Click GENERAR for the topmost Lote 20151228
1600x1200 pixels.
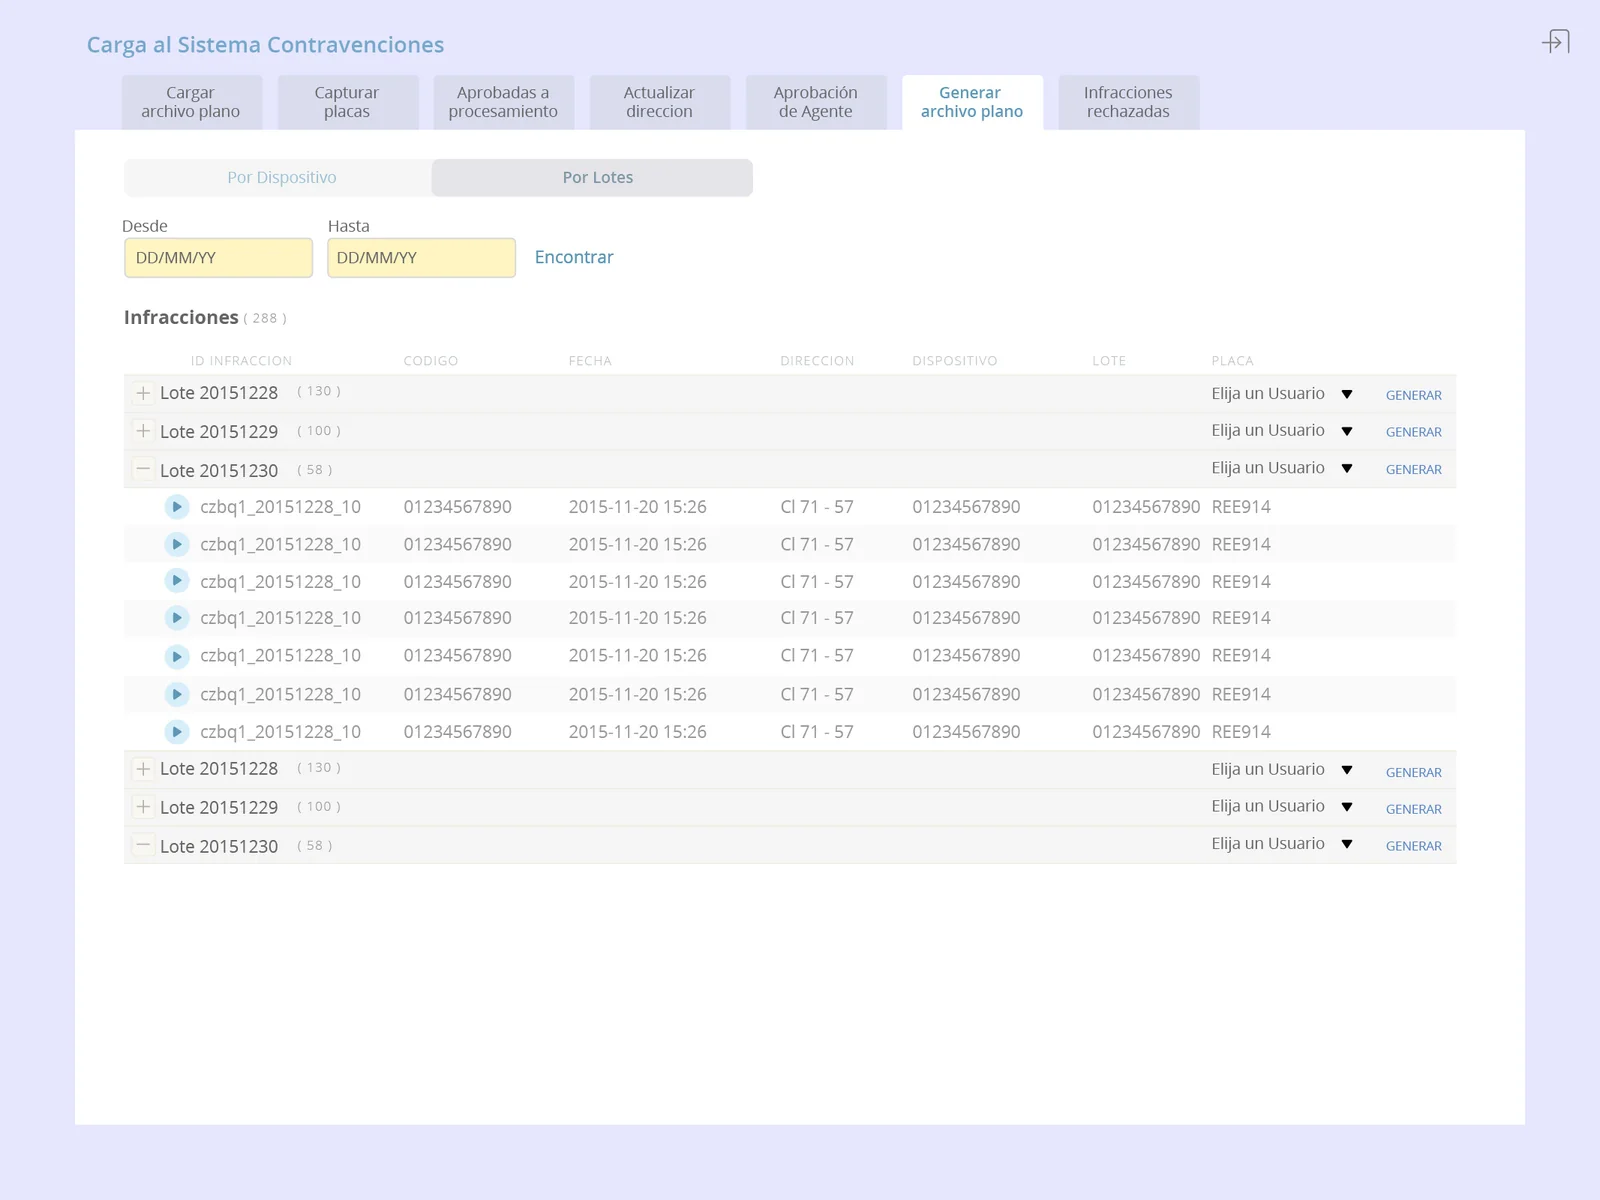tap(1414, 395)
